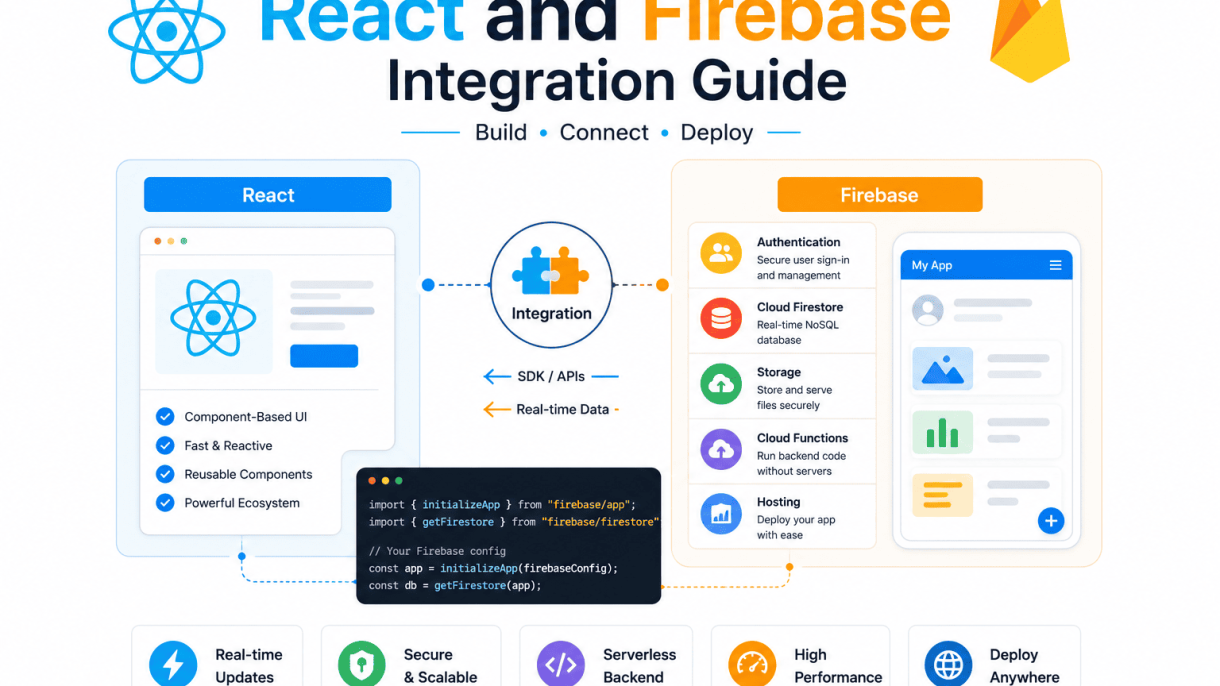Click 'Deploy your app with ease' description
Viewport: 1220px width, 686px height.
tap(796, 527)
